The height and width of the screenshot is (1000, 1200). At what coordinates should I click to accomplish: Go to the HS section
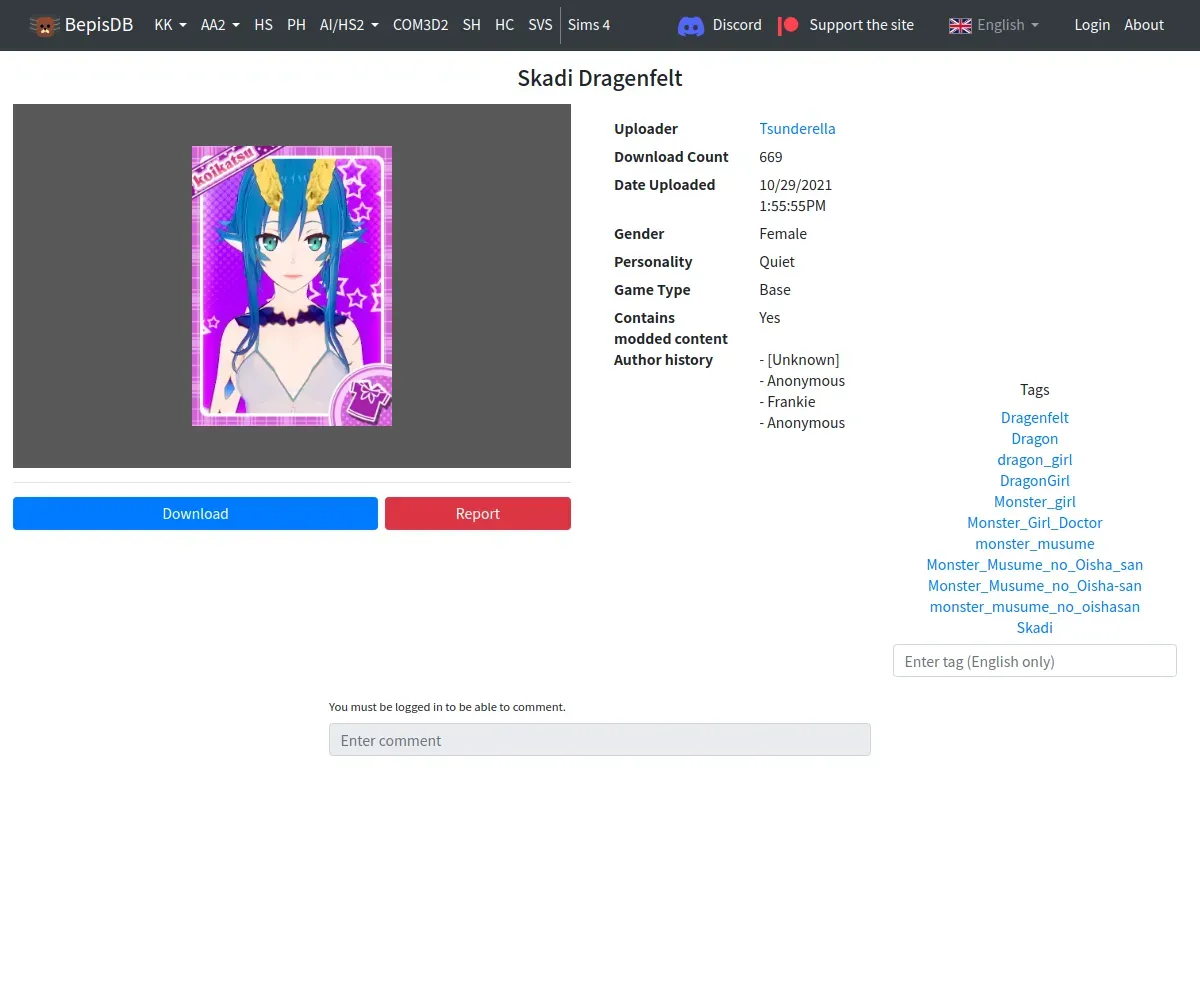point(263,25)
